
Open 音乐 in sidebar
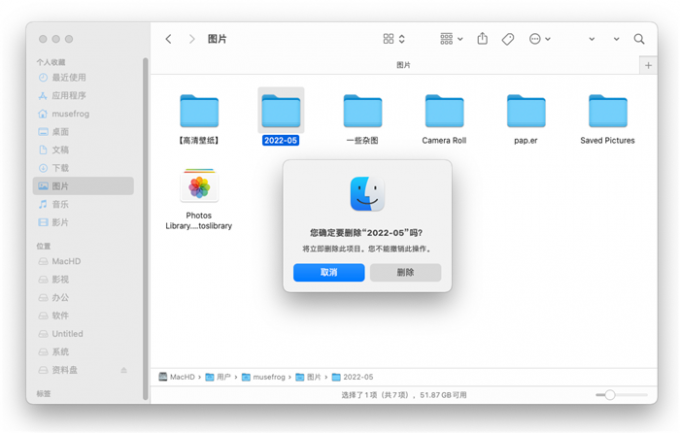83,204
